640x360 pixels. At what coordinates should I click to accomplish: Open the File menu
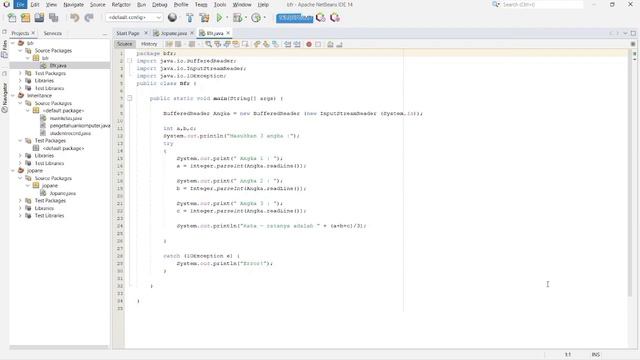[20, 4]
